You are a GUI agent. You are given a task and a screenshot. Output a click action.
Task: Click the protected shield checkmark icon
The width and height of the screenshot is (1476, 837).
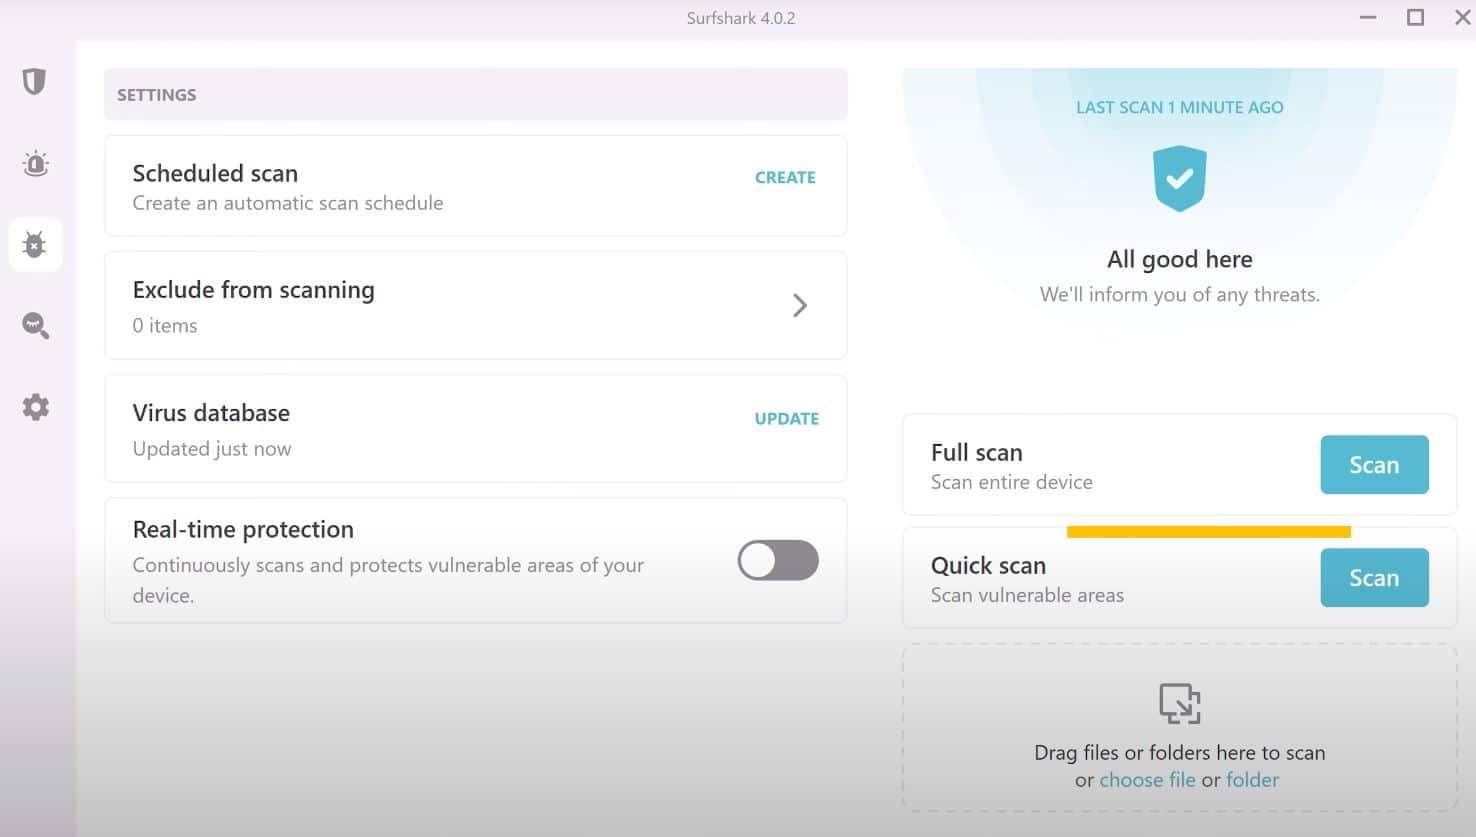click(x=1180, y=178)
